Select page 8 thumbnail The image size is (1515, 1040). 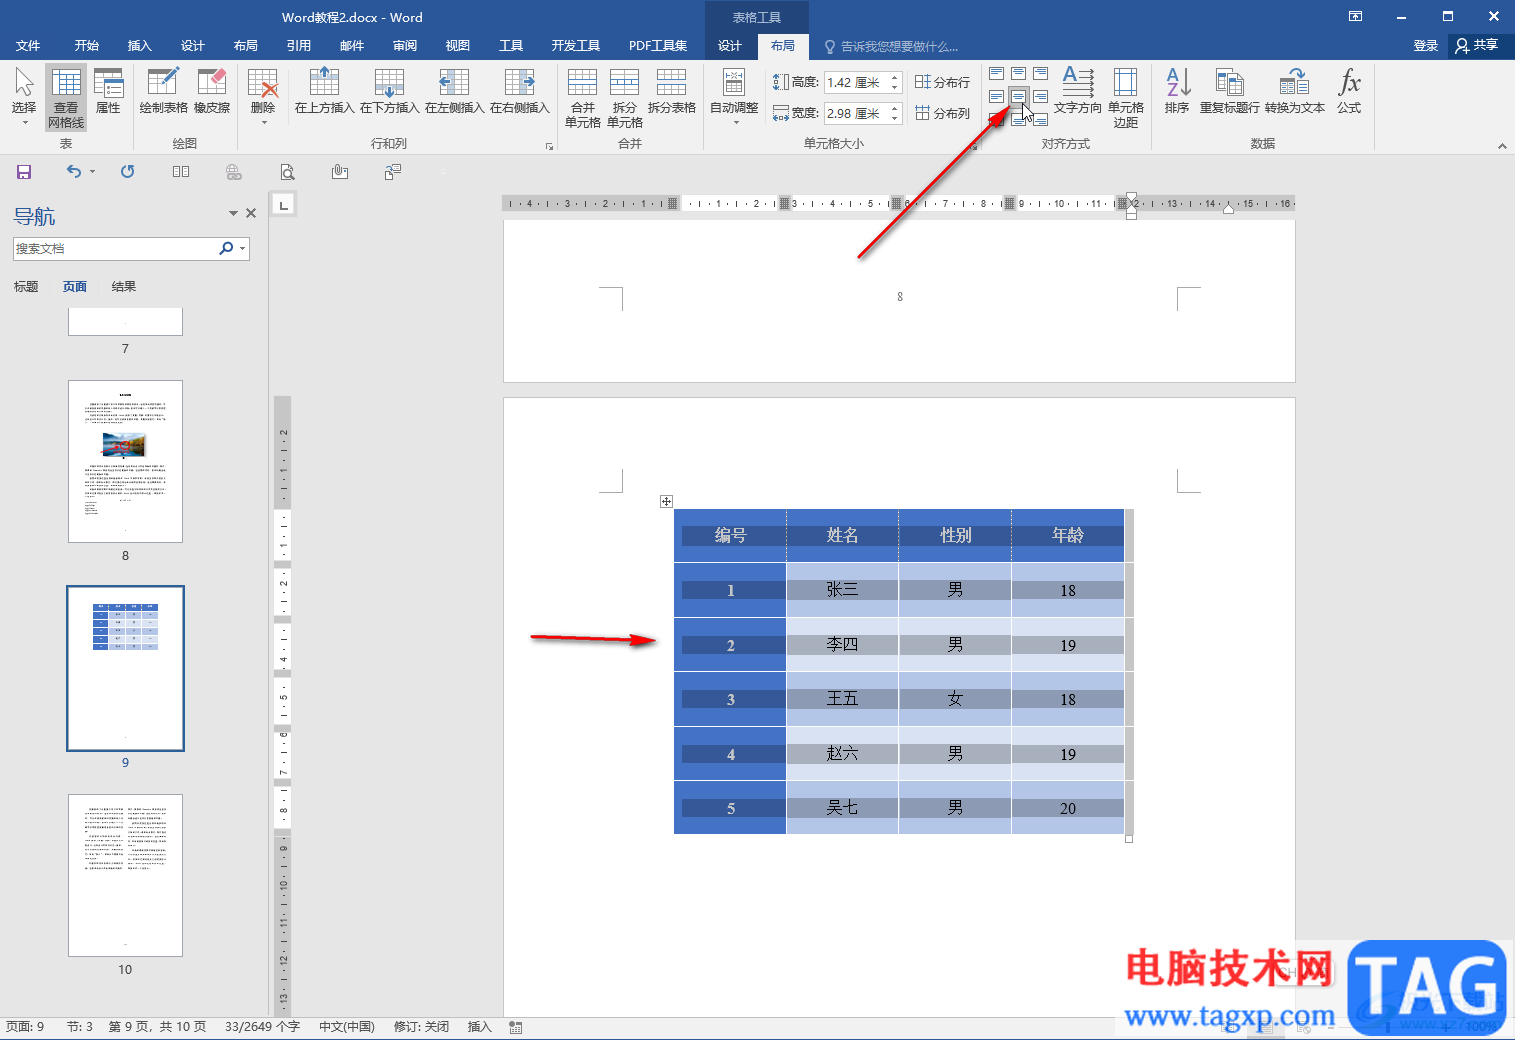(125, 461)
